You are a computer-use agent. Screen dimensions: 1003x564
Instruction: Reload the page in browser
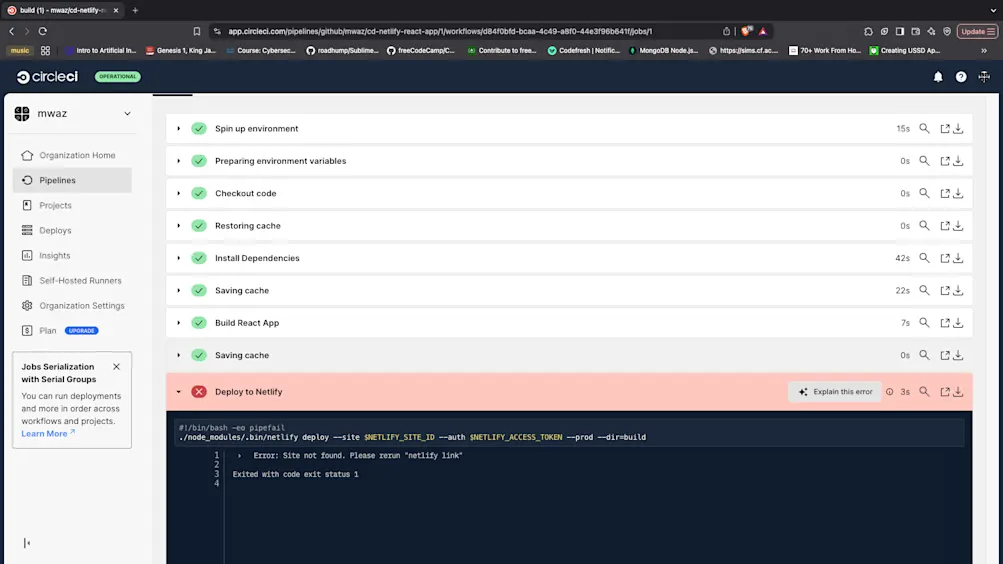click(x=43, y=31)
